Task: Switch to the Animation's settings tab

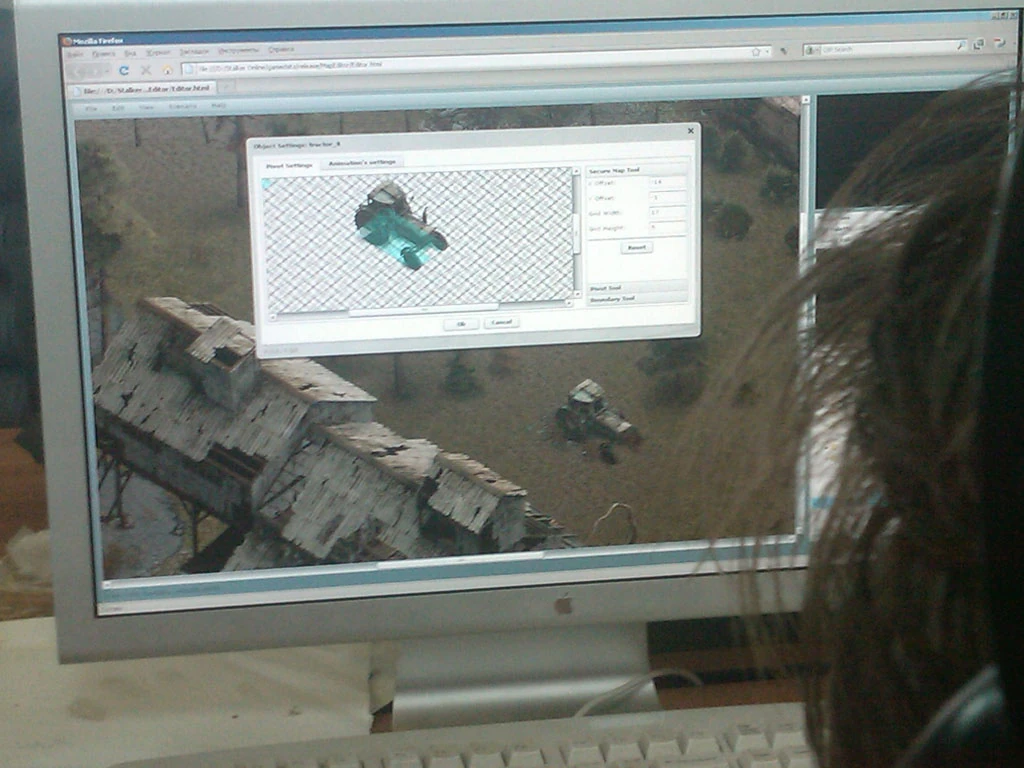Action: (362, 162)
